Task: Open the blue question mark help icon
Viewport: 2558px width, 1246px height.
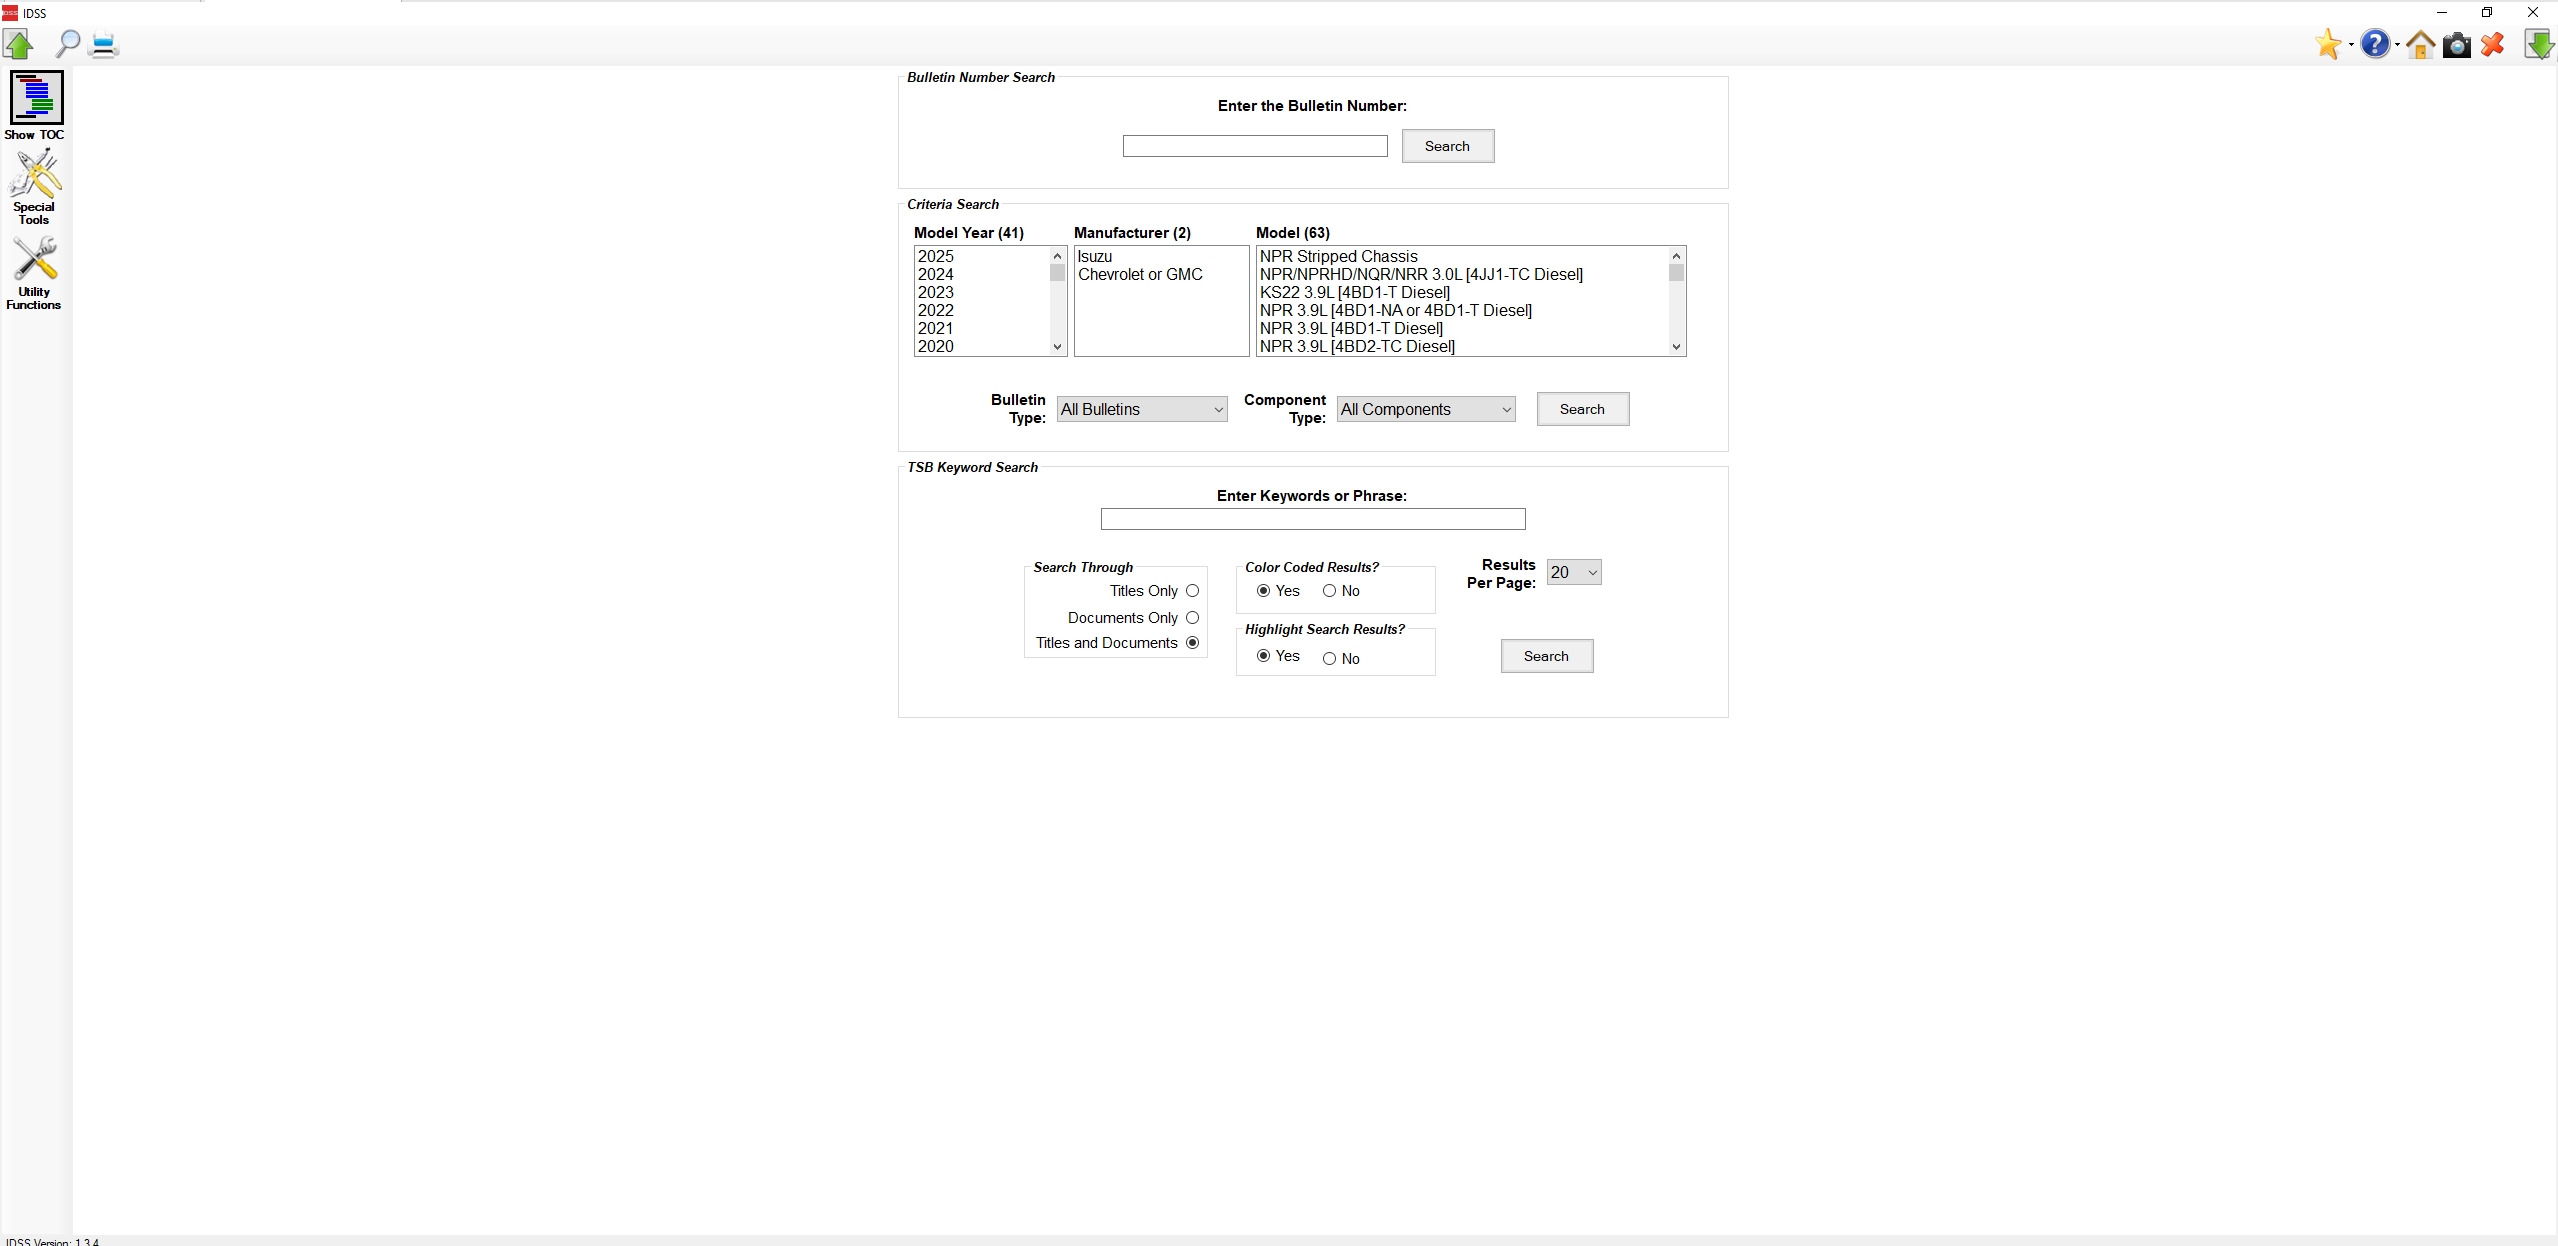Action: (2374, 44)
